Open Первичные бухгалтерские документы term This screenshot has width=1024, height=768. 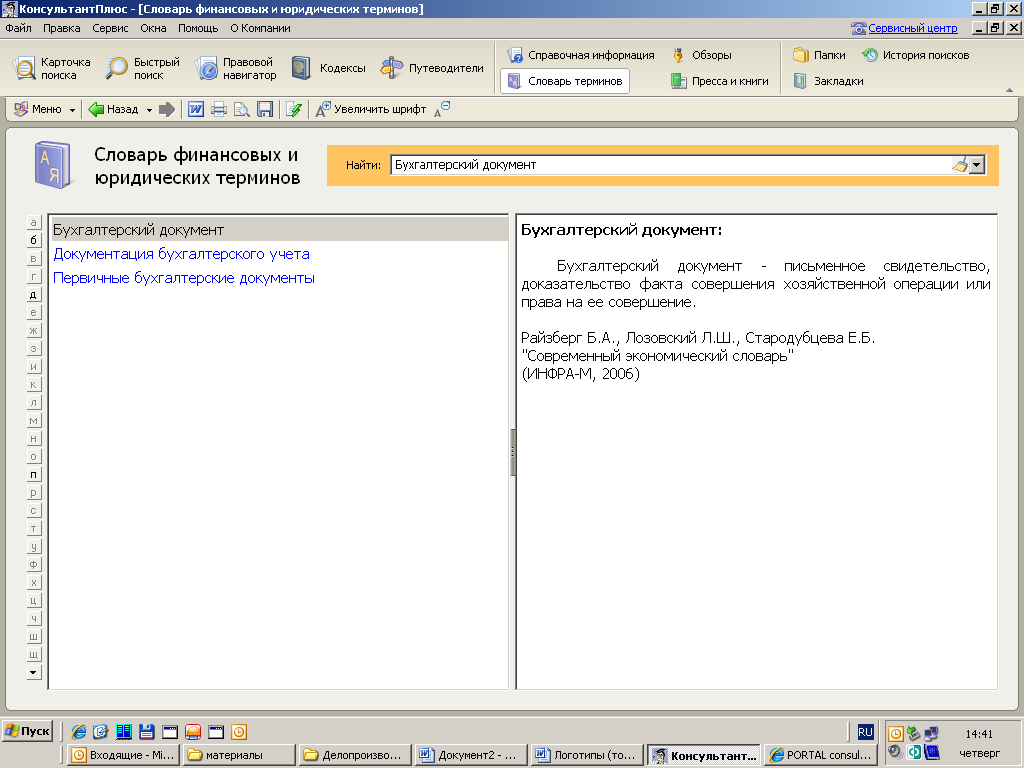[184, 278]
